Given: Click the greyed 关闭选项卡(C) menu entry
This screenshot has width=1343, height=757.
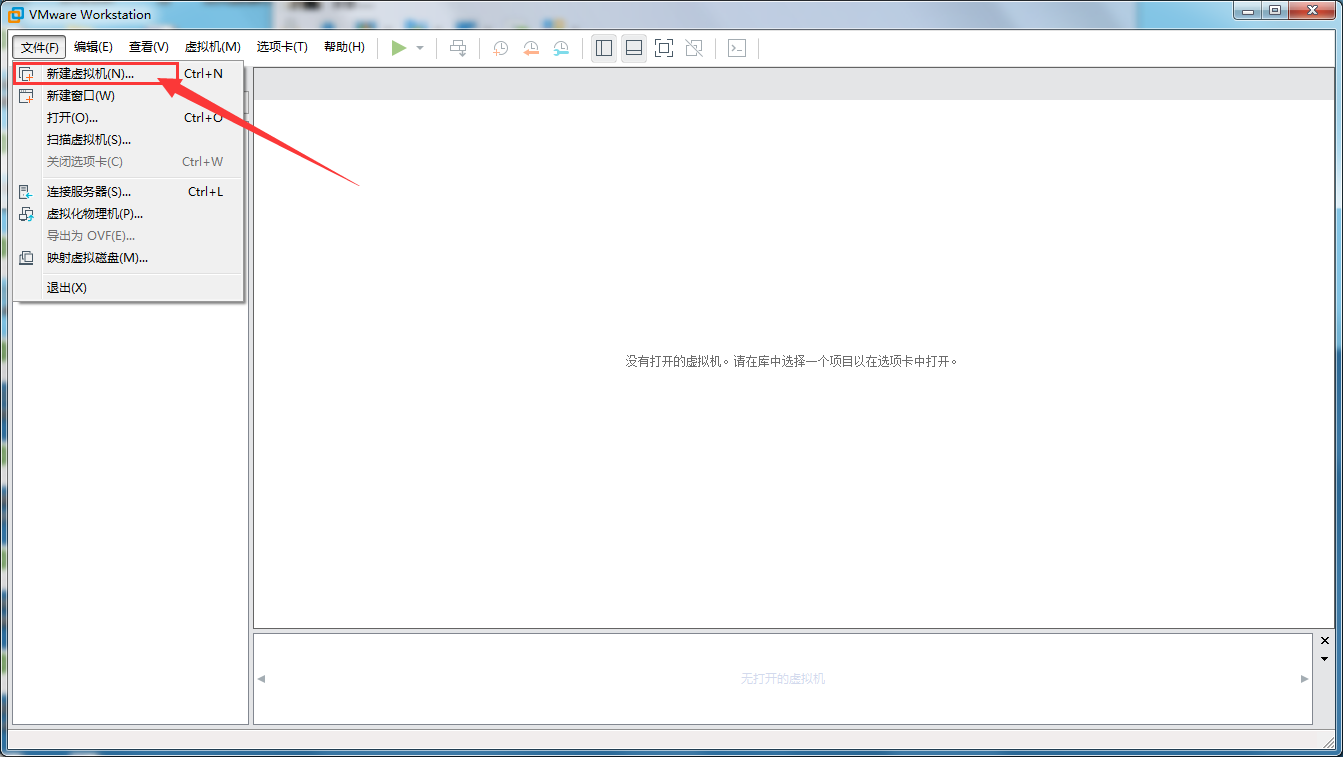Looking at the screenshot, I should pyautogui.click(x=128, y=162).
